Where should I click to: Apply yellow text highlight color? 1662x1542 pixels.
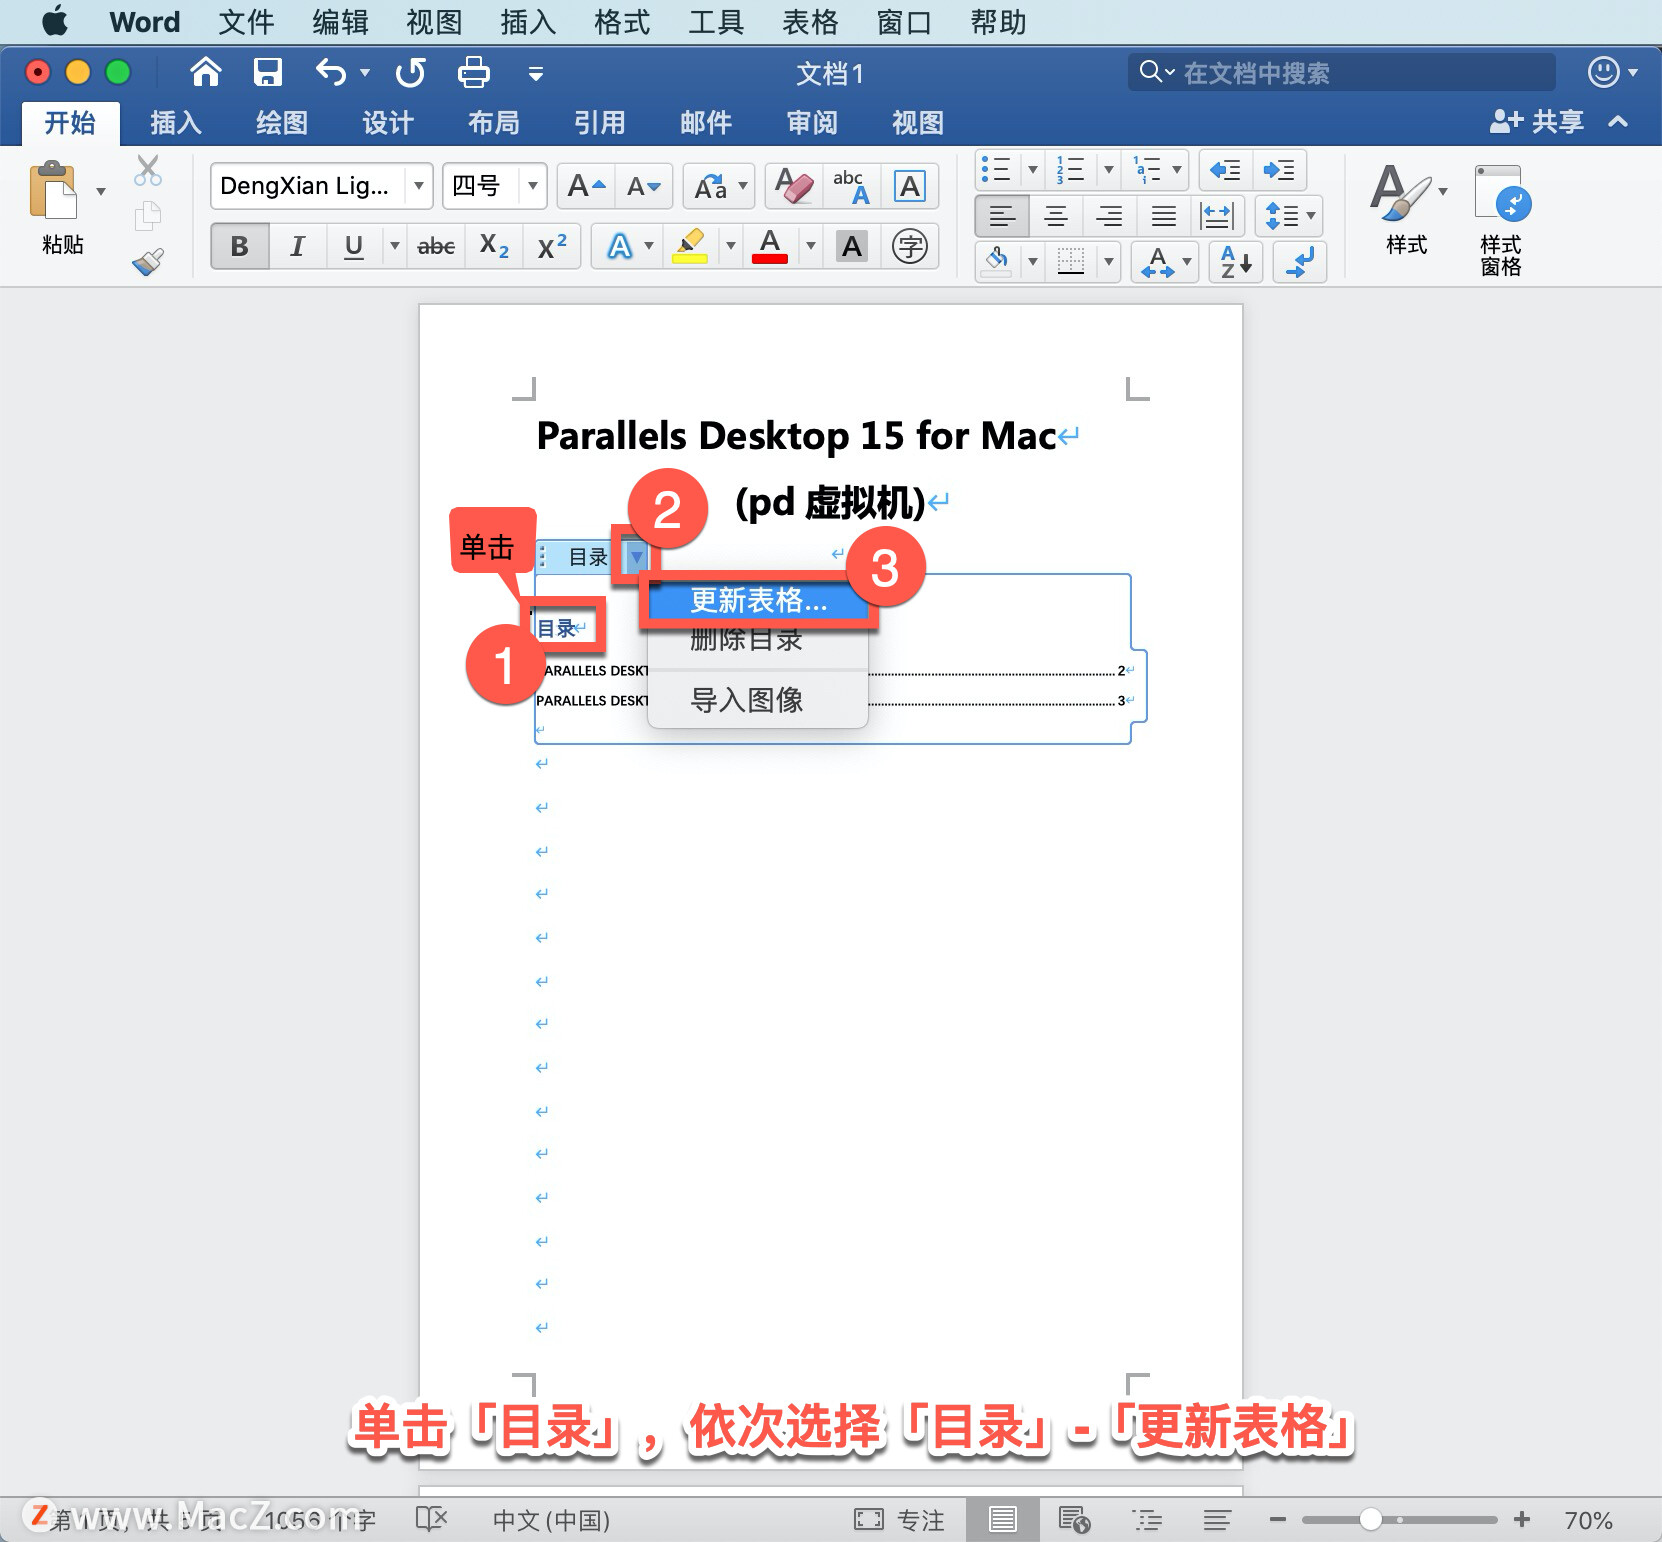click(x=690, y=246)
